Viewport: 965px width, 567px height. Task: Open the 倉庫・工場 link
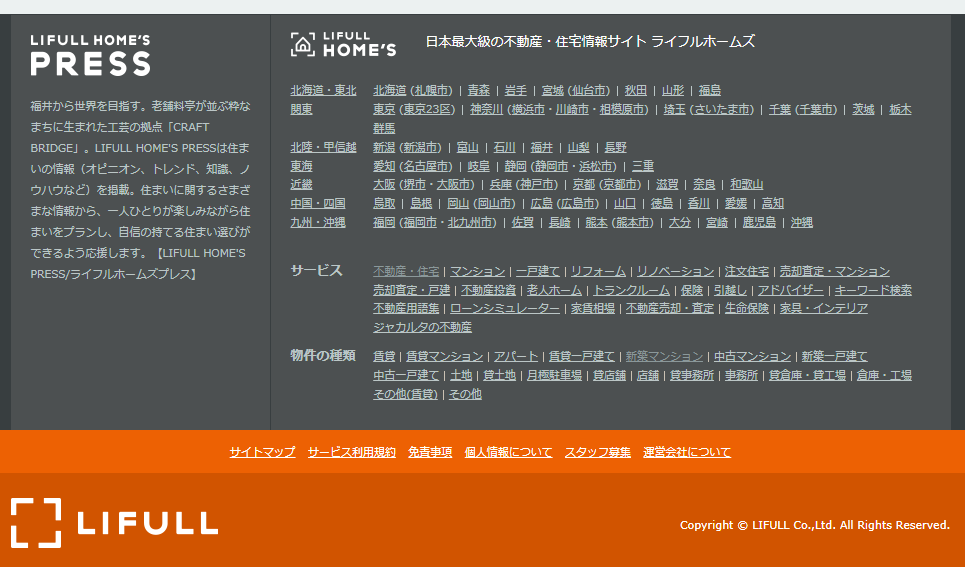pos(884,376)
